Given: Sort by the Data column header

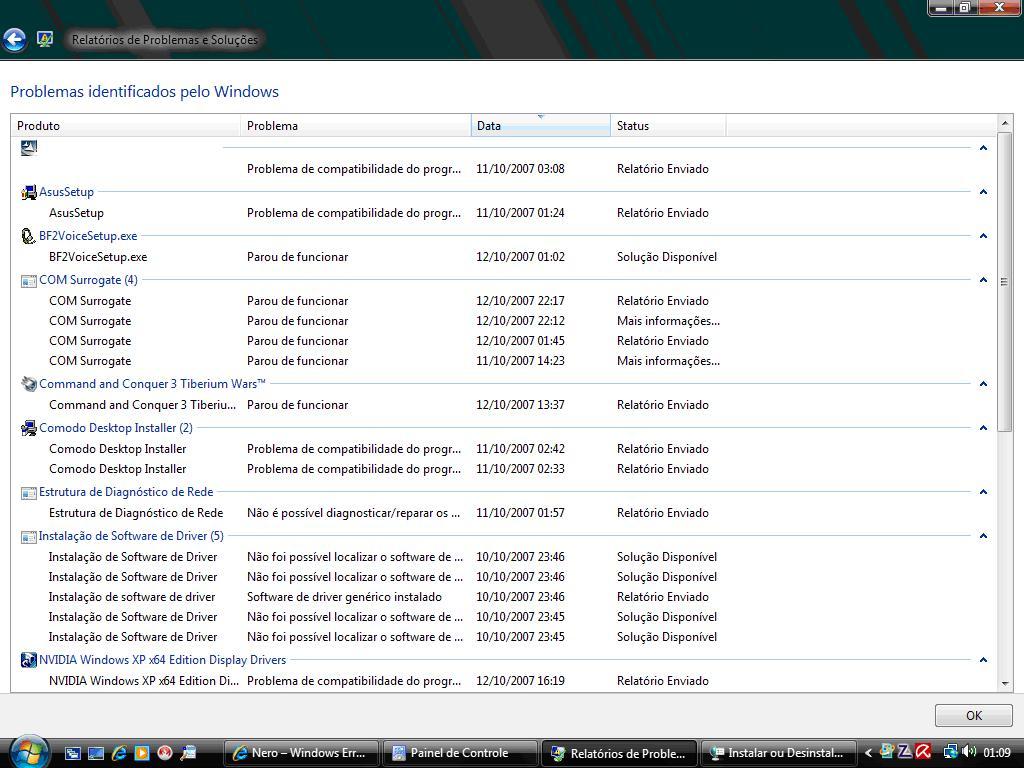Looking at the screenshot, I should (x=541, y=125).
